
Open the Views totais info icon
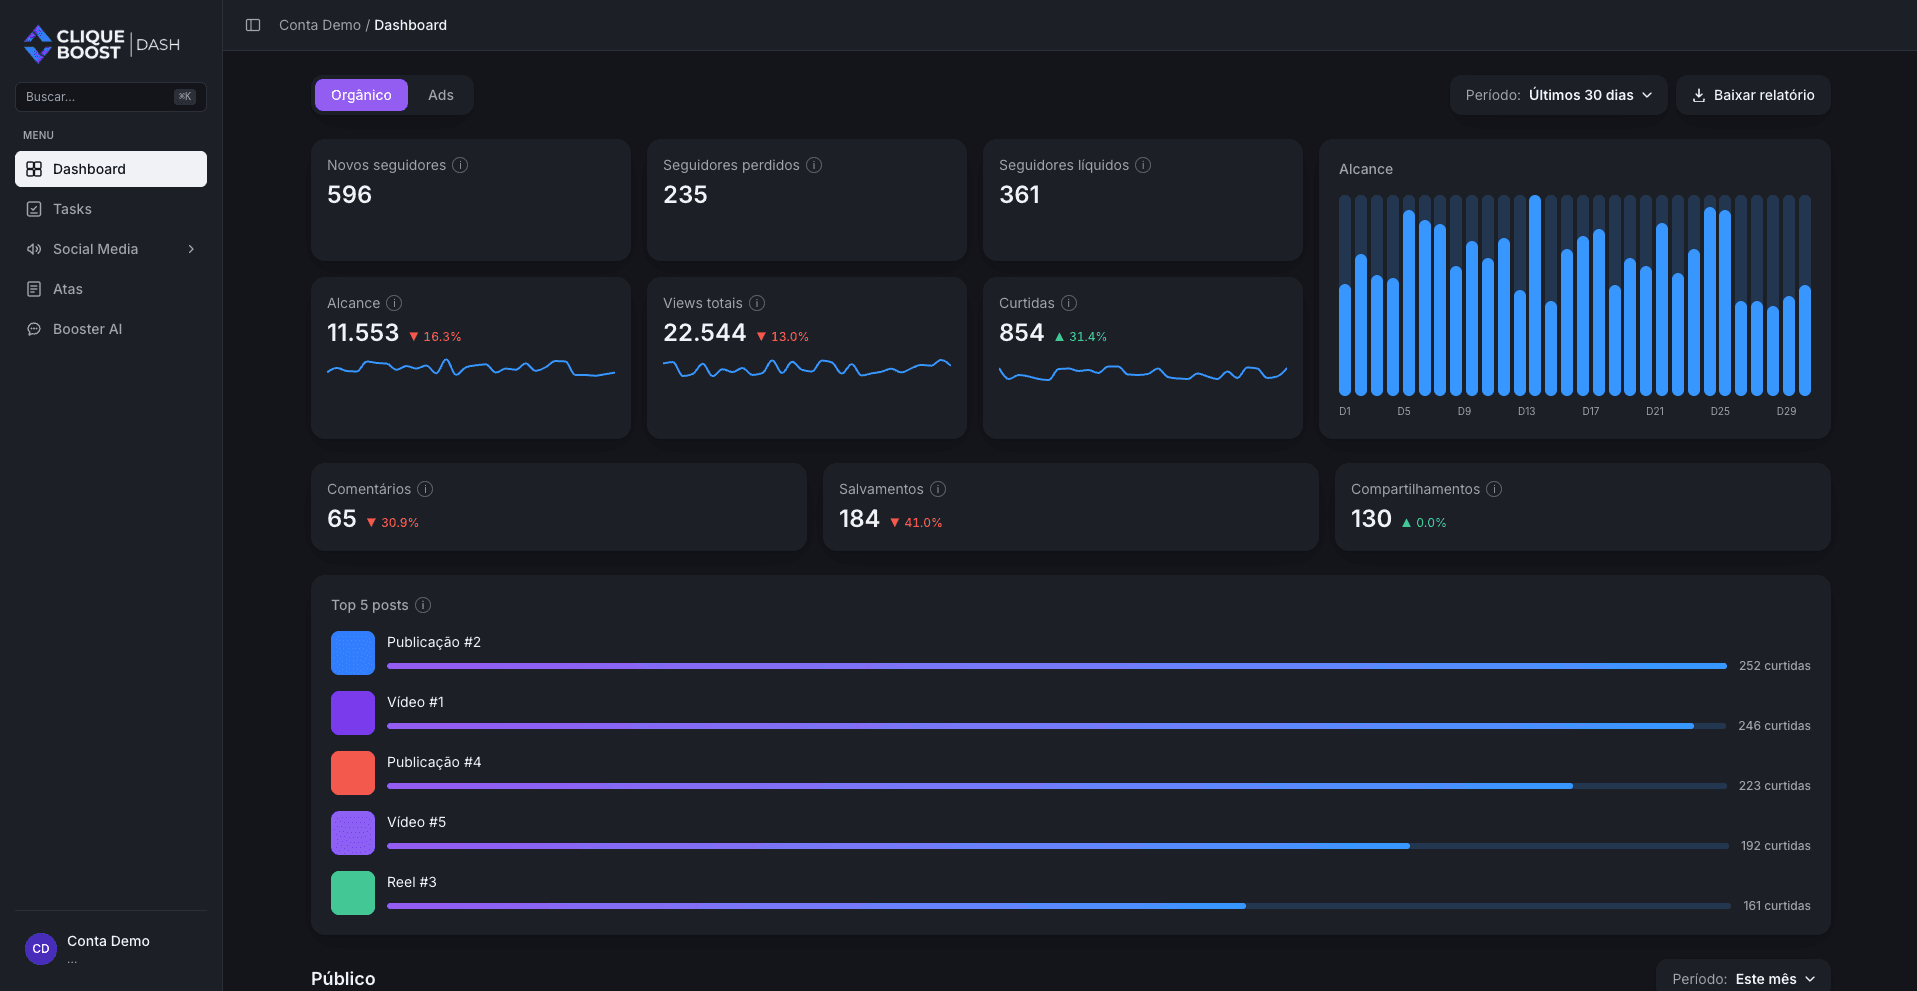click(757, 303)
